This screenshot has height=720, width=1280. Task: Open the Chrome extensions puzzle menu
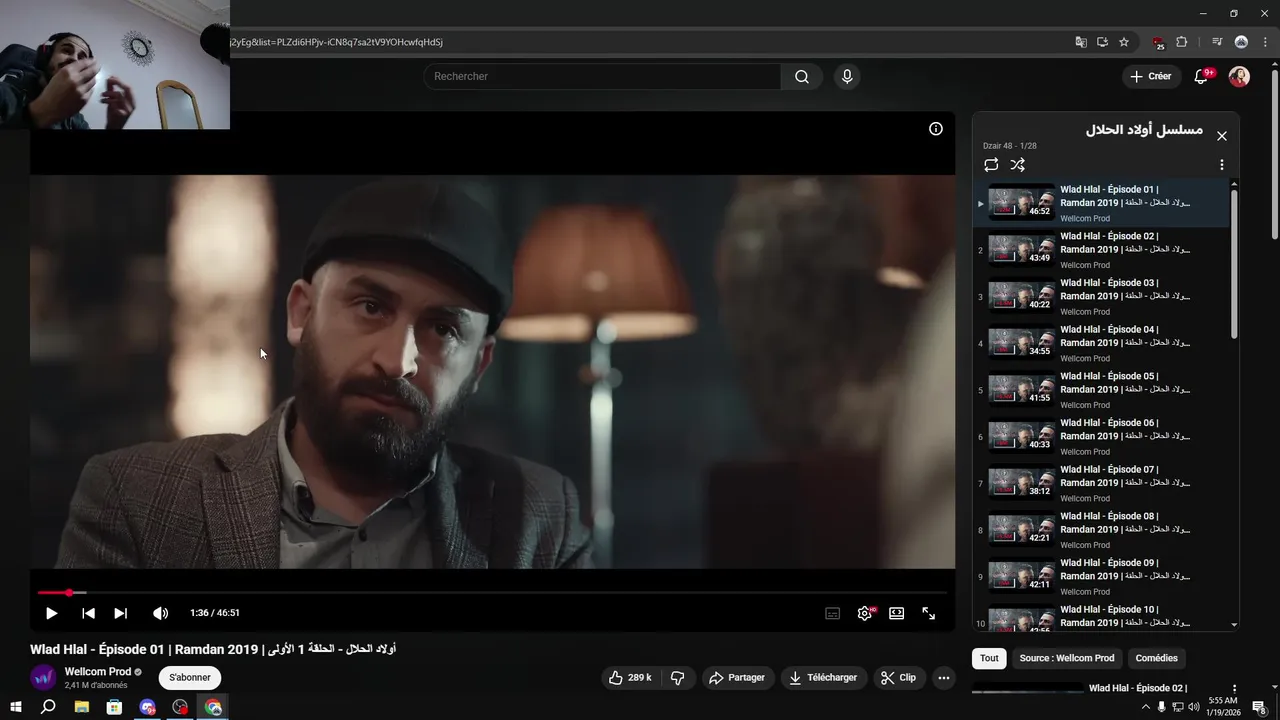(x=1182, y=42)
